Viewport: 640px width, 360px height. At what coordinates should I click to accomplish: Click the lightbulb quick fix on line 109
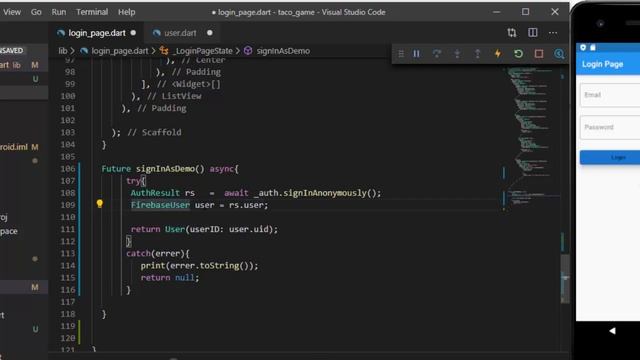click(x=100, y=204)
